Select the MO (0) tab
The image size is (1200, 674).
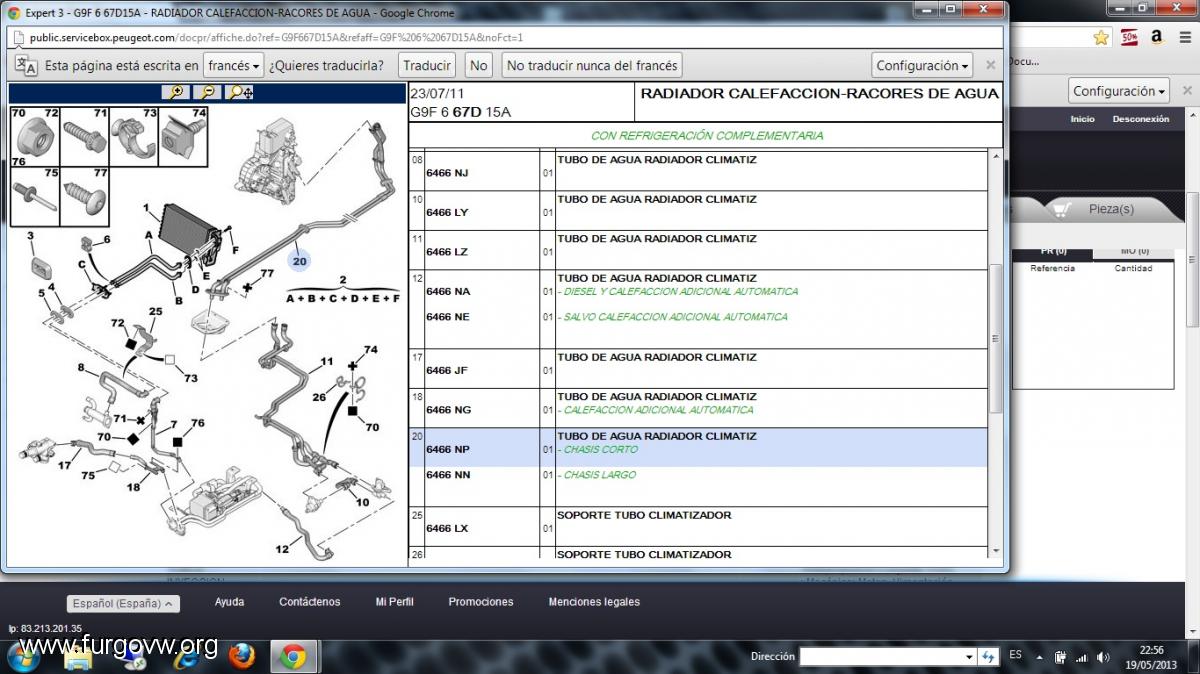point(1134,251)
